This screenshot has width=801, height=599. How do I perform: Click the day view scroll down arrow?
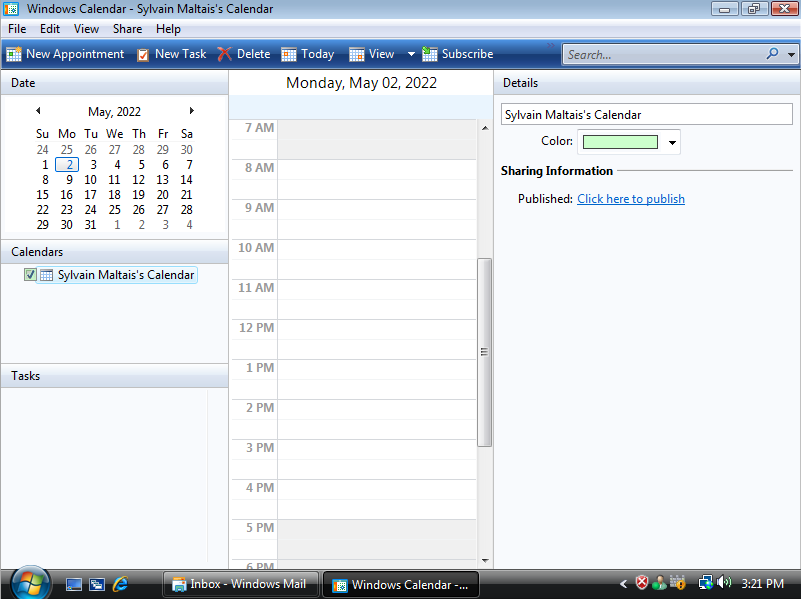485,561
